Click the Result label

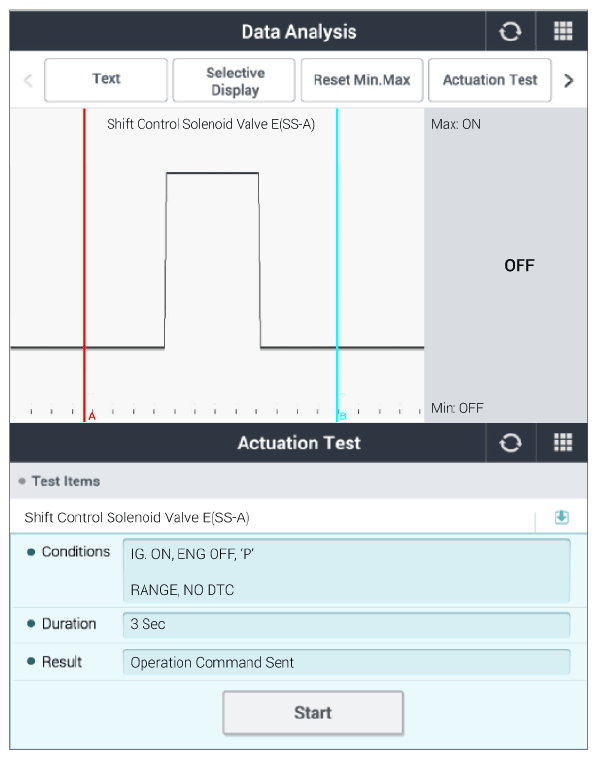click(61, 662)
